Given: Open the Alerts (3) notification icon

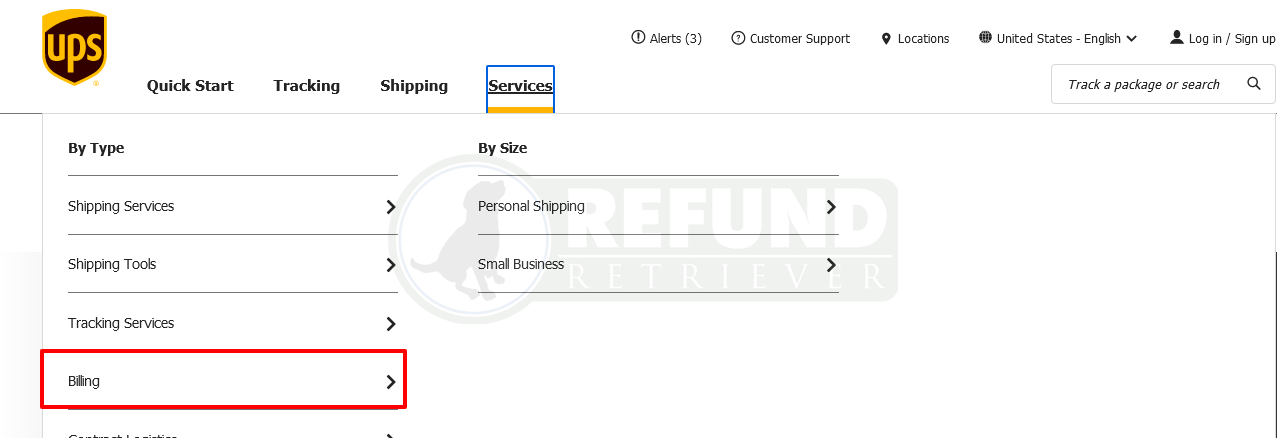Looking at the screenshot, I should point(638,38).
